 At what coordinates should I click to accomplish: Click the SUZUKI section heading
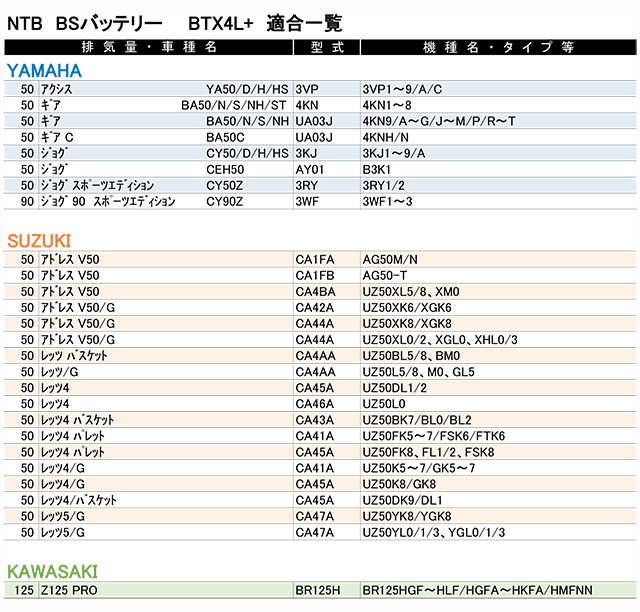click(x=39, y=241)
